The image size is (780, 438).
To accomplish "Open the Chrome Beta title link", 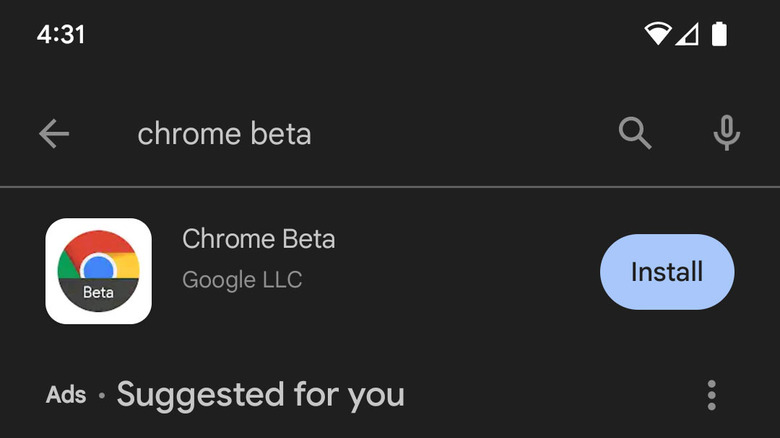I will click(258, 240).
